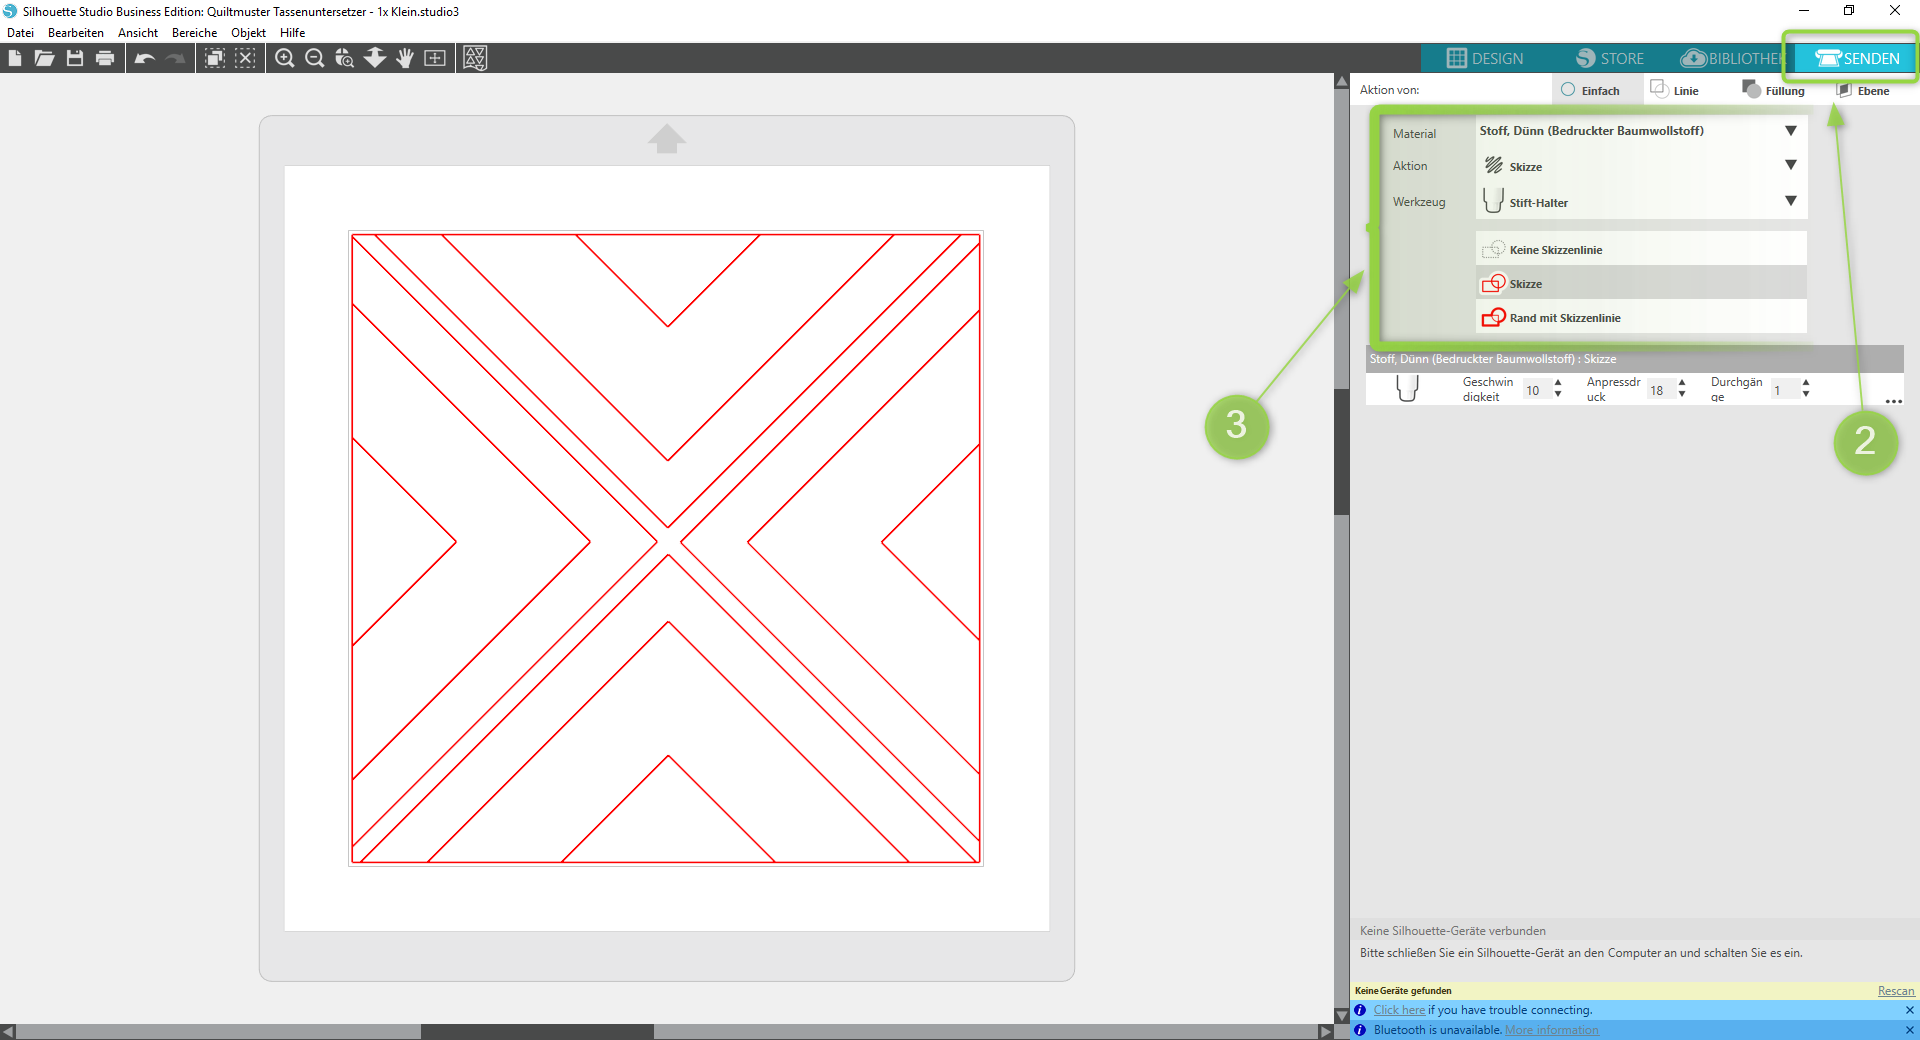Select the hand pan tool

tap(404, 58)
